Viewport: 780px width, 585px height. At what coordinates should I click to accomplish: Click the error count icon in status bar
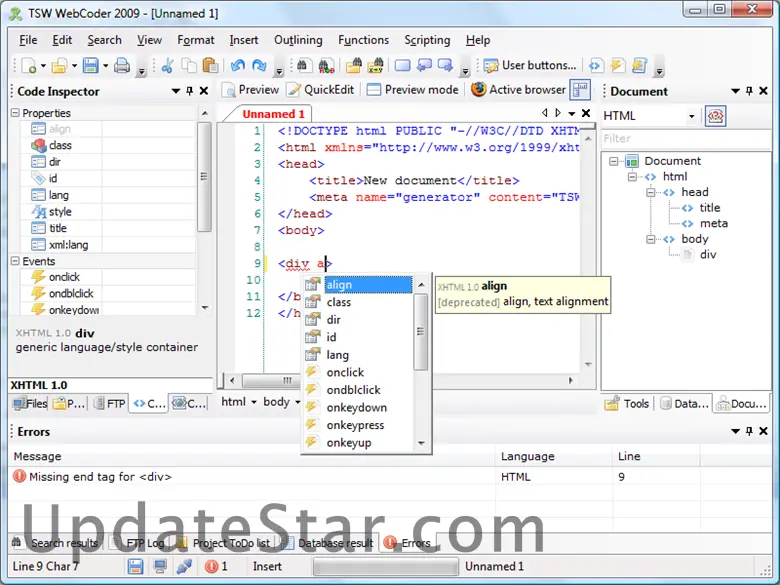pos(211,566)
